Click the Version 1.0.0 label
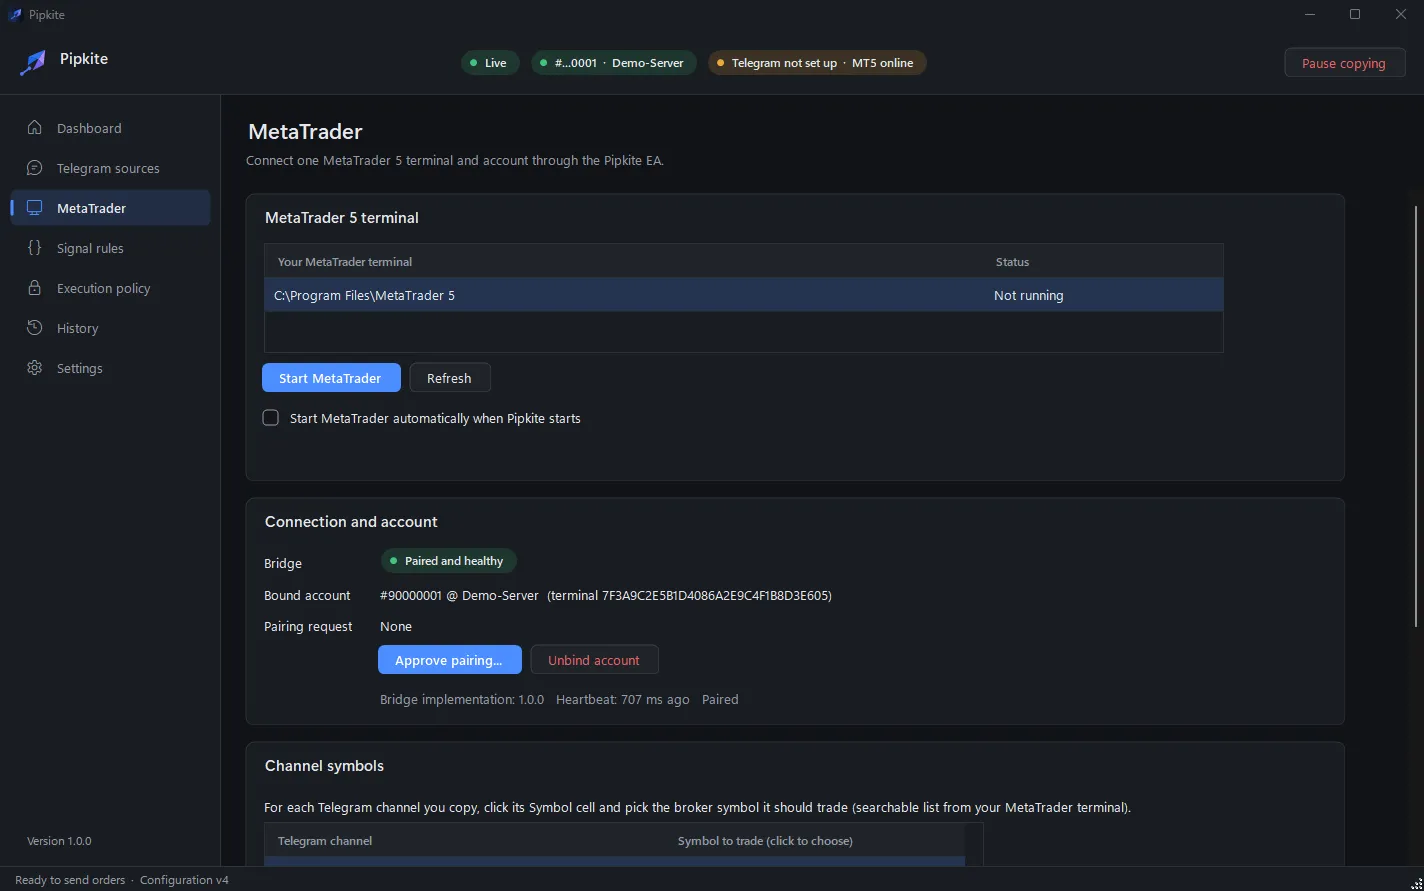Screen dimensions: 1424x891 click(x=59, y=841)
